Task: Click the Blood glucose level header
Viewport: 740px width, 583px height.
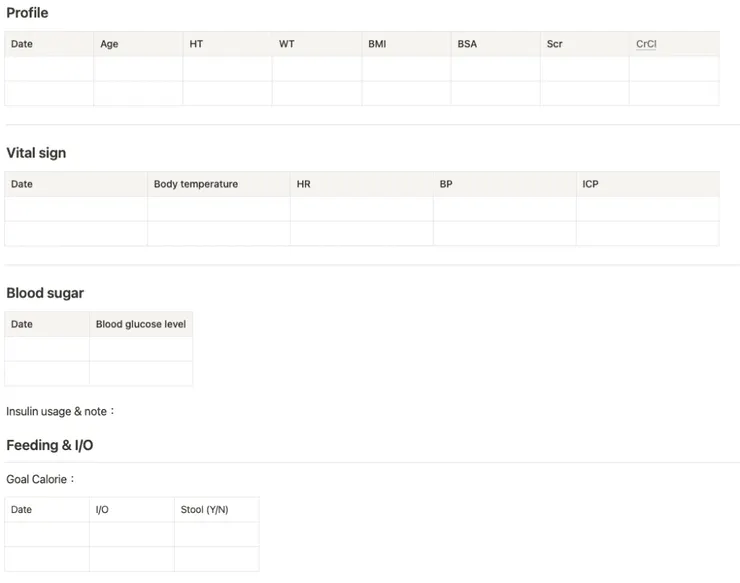Action: coord(141,324)
